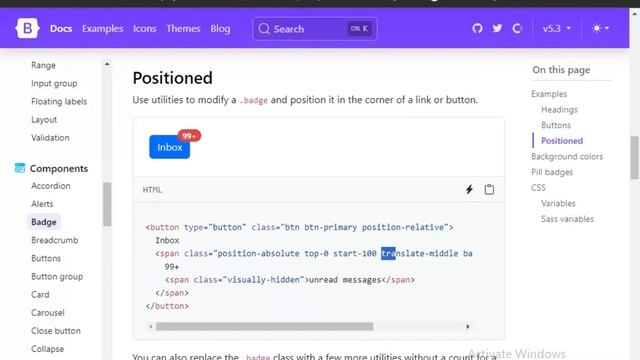The width and height of the screenshot is (640, 360).
Task: Copy code with clipboard icon
Action: click(x=489, y=189)
